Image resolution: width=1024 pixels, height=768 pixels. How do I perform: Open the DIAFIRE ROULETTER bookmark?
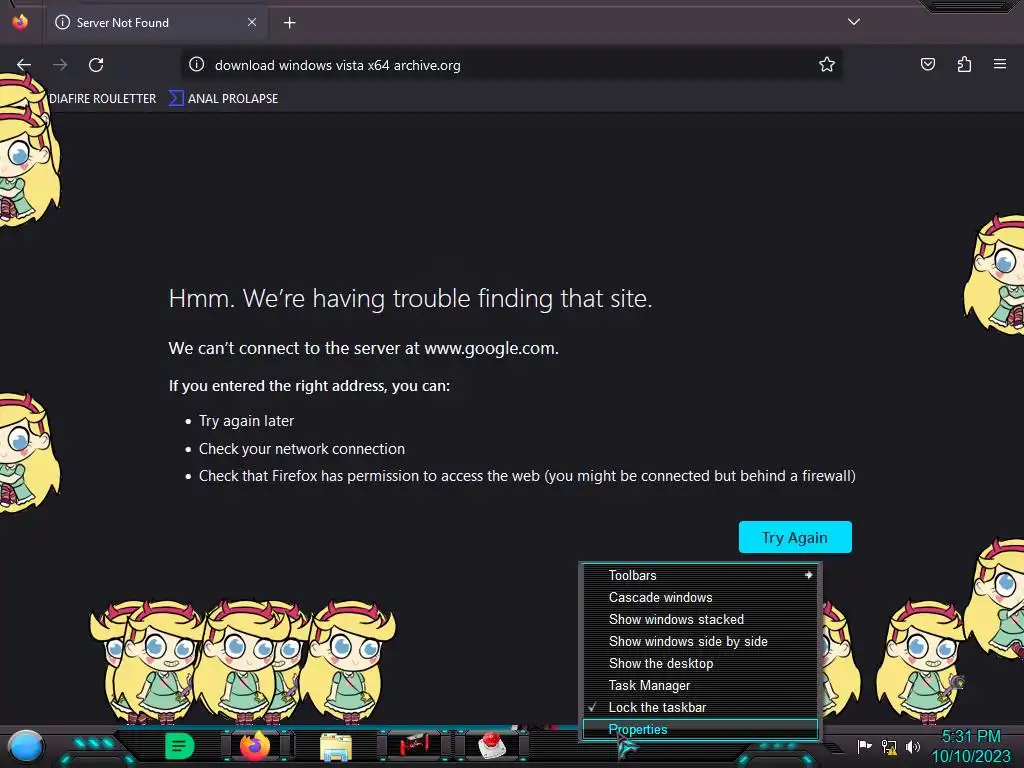pos(103,99)
